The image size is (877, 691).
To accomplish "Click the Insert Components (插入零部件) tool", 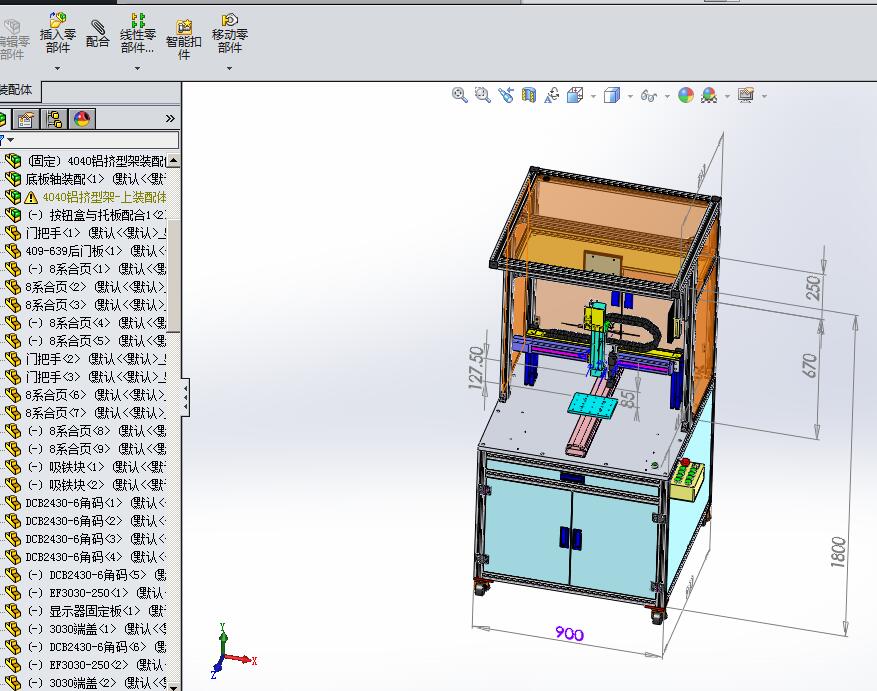I will pos(58,34).
